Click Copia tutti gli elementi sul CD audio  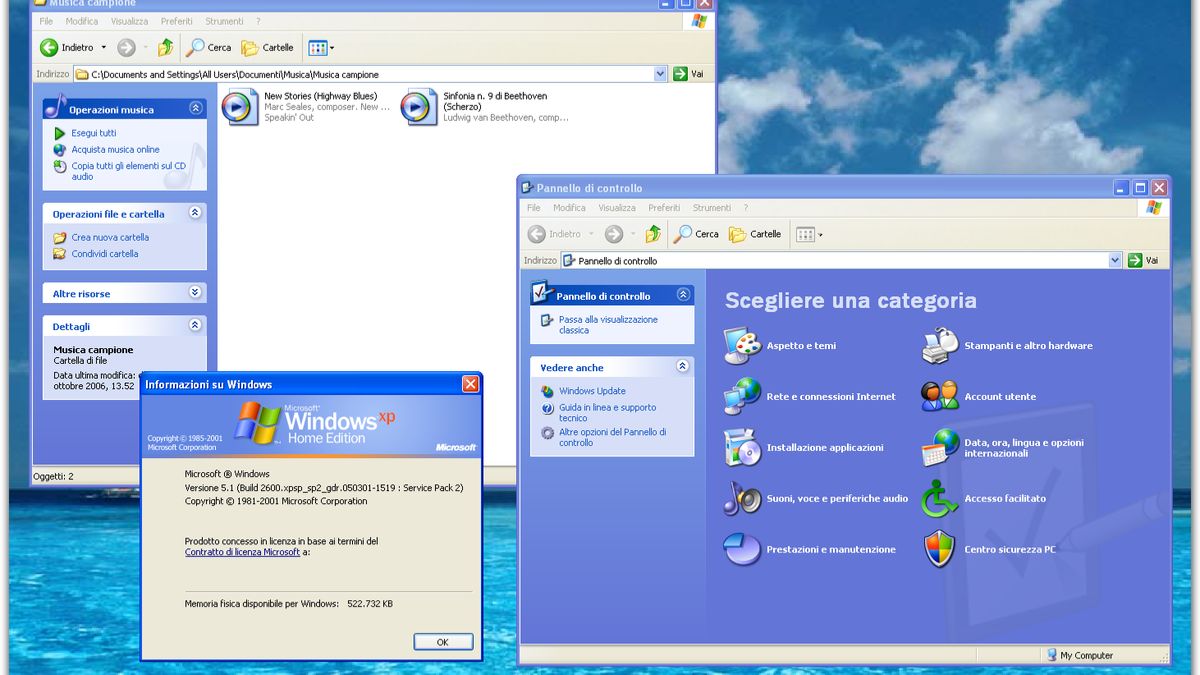(x=128, y=171)
